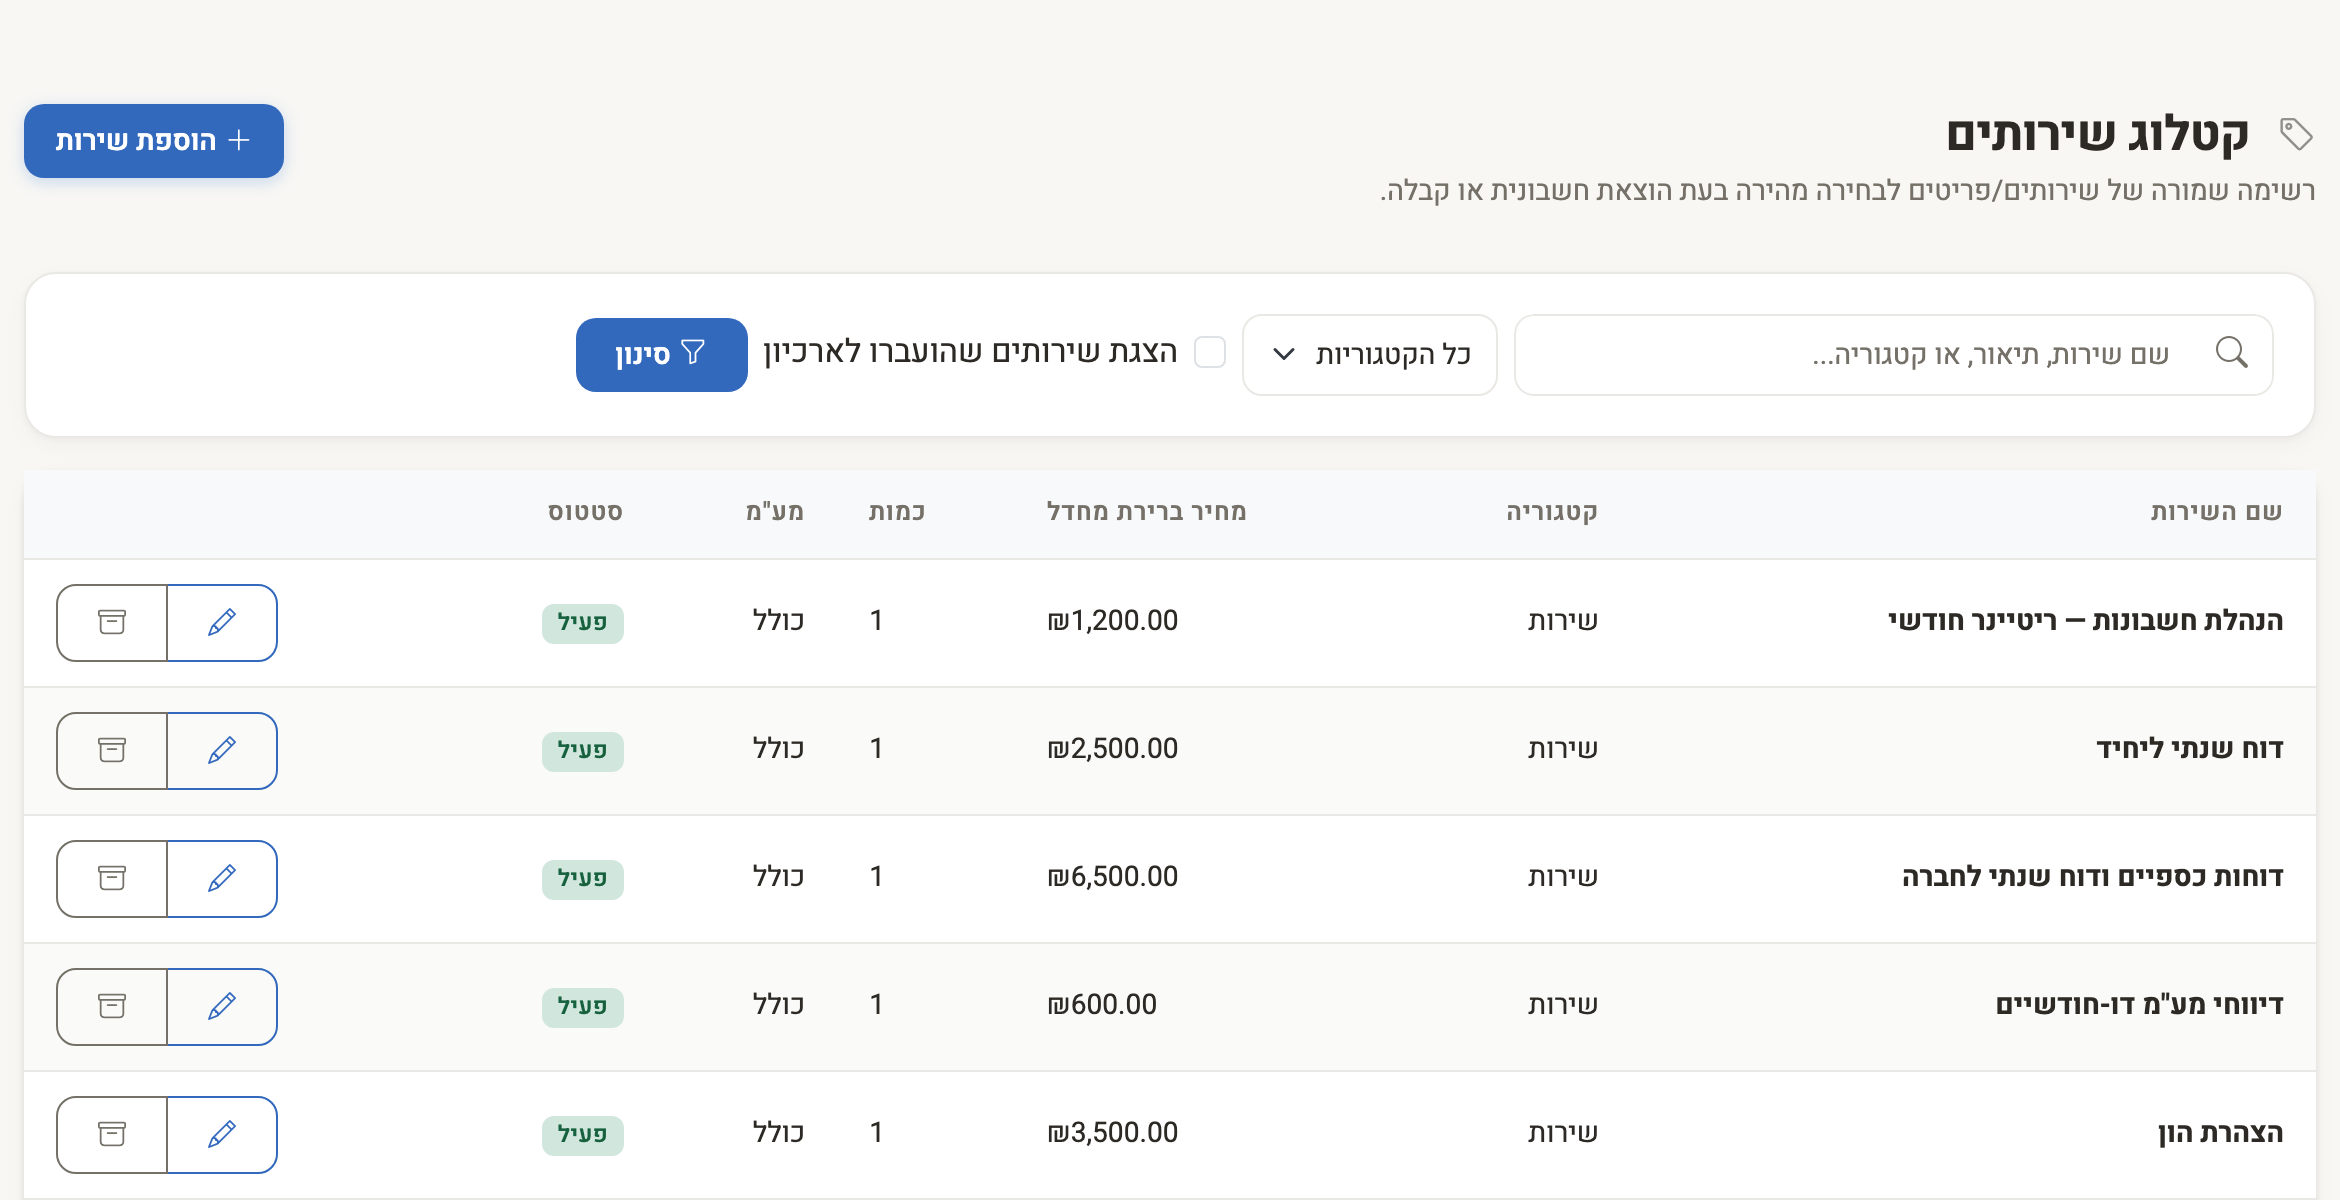Archive the דיווחי מע"מ דו-חודשיים service

(112, 1006)
